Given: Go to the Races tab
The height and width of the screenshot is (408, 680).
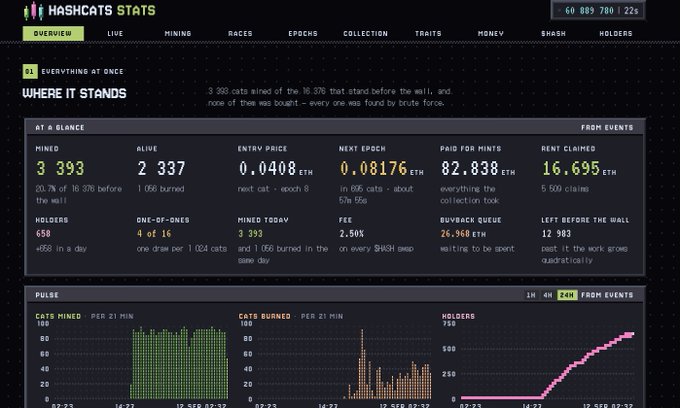Looking at the screenshot, I should tap(240, 33).
